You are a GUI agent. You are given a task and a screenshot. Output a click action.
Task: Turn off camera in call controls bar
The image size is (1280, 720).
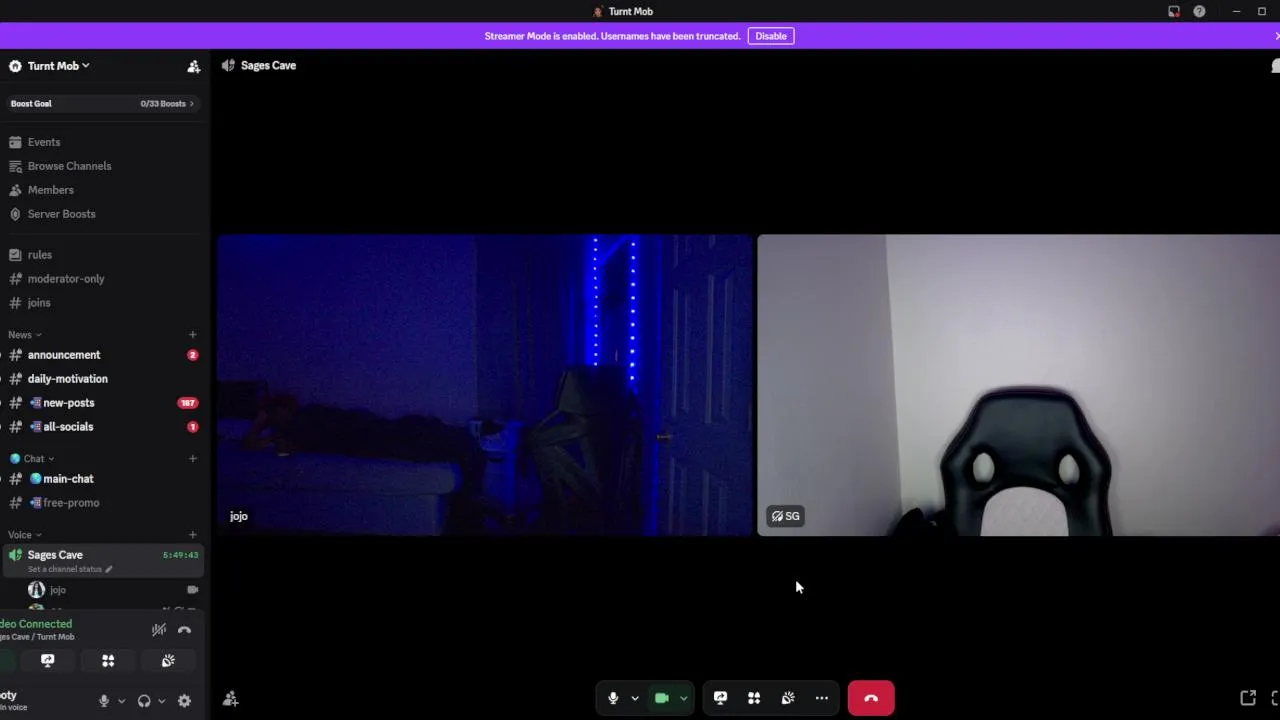coord(662,698)
